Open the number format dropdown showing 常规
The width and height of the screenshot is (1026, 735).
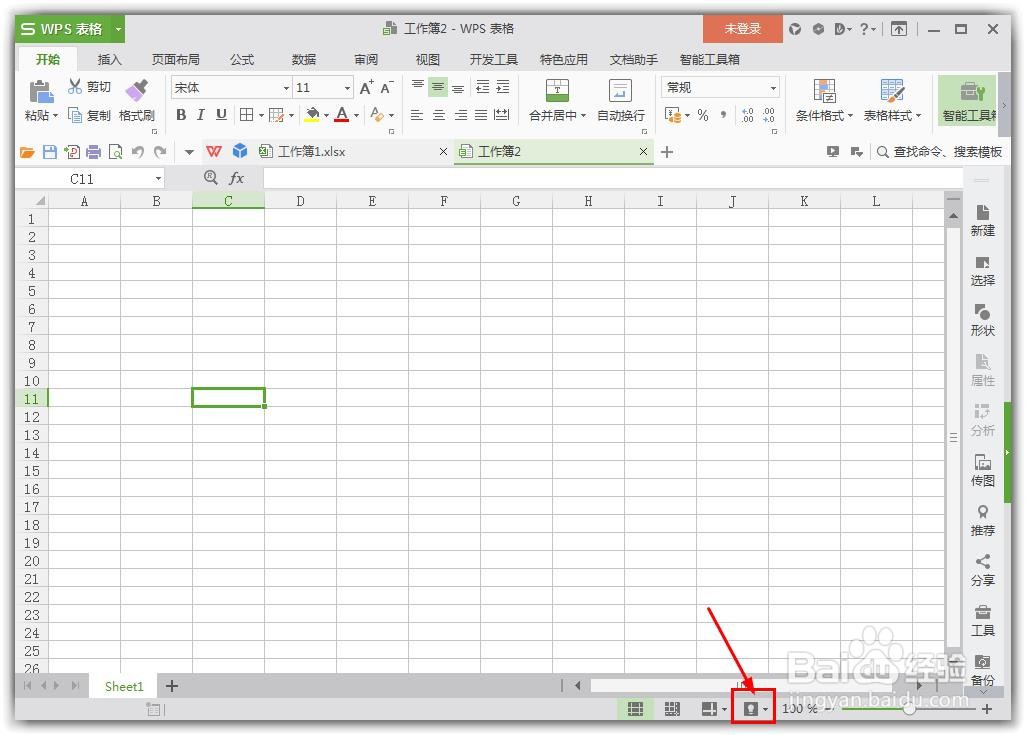point(720,87)
